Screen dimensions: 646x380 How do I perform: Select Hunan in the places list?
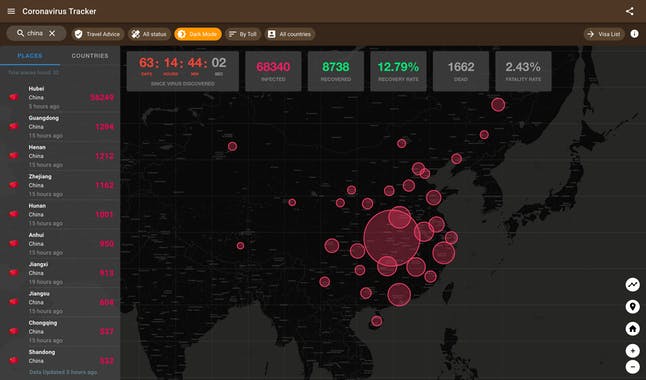[60, 214]
